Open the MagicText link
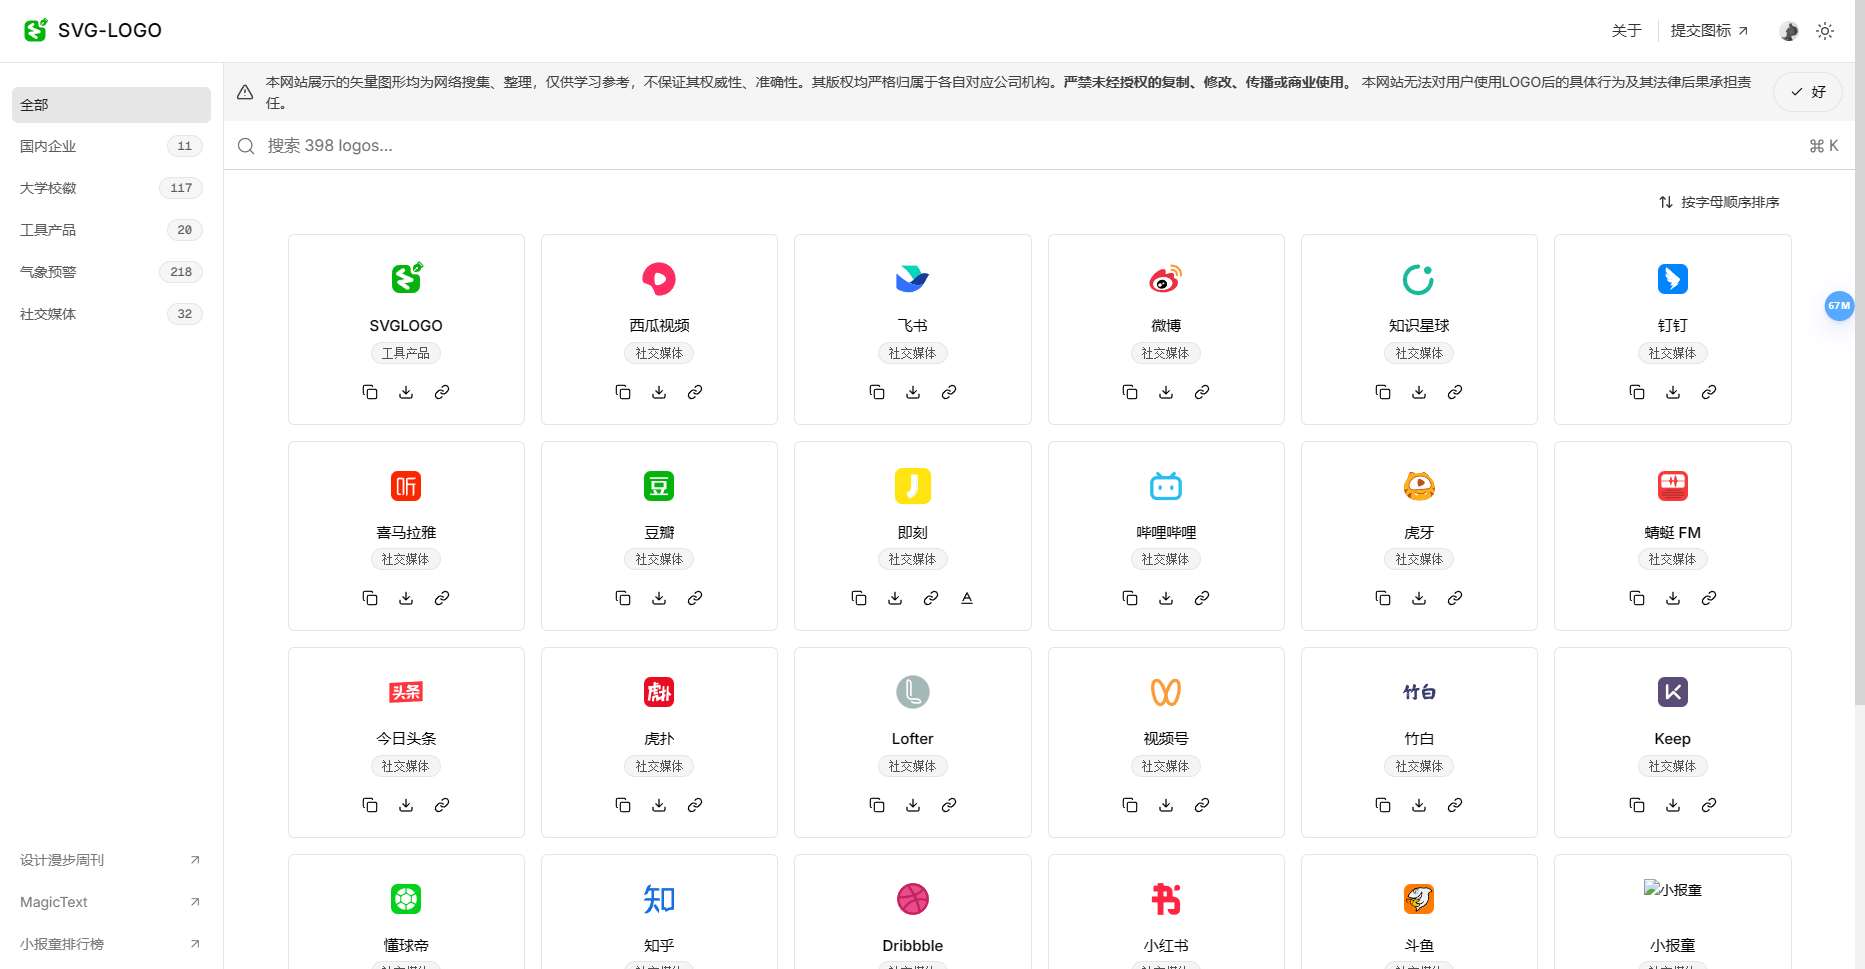This screenshot has width=1865, height=969. (111, 902)
